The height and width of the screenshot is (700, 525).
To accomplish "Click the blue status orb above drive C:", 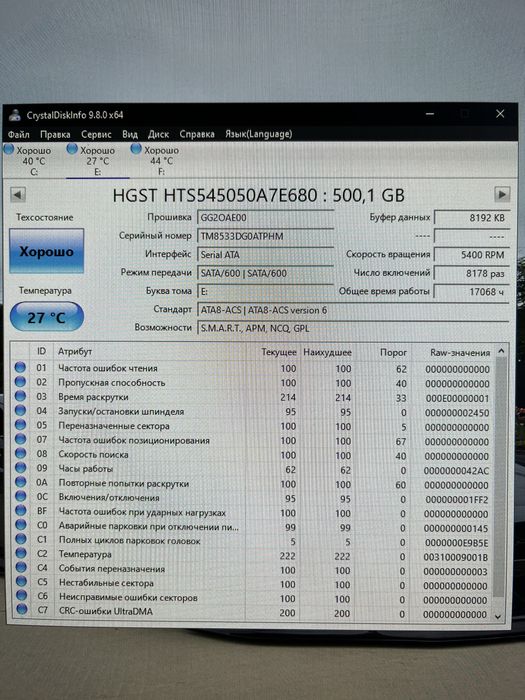I will click(x=9, y=150).
